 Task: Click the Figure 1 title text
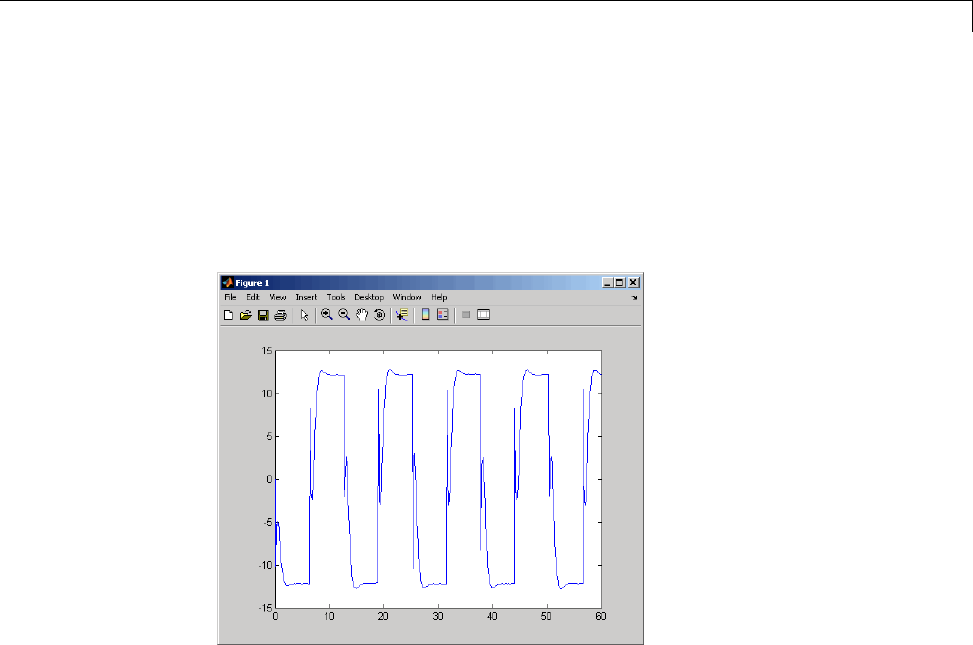click(x=252, y=283)
